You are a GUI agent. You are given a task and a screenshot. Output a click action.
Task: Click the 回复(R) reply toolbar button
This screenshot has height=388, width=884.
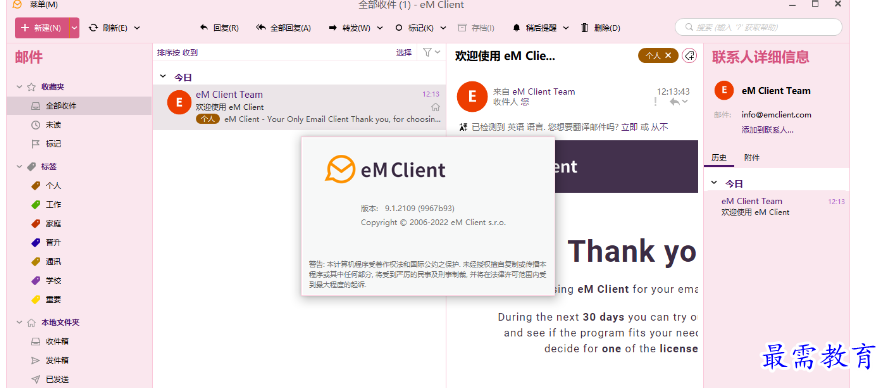219,28
